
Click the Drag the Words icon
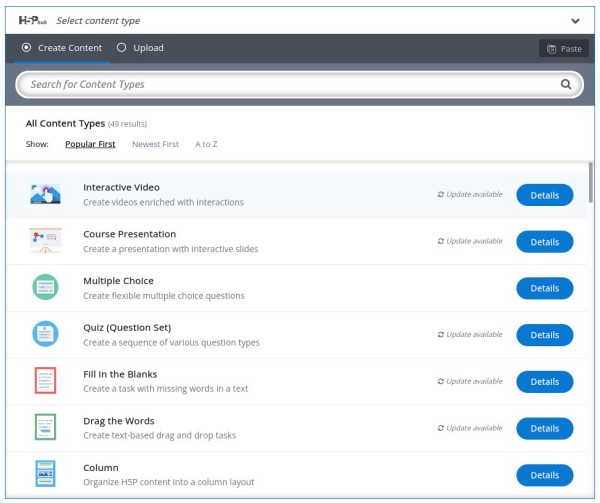[x=46, y=427]
